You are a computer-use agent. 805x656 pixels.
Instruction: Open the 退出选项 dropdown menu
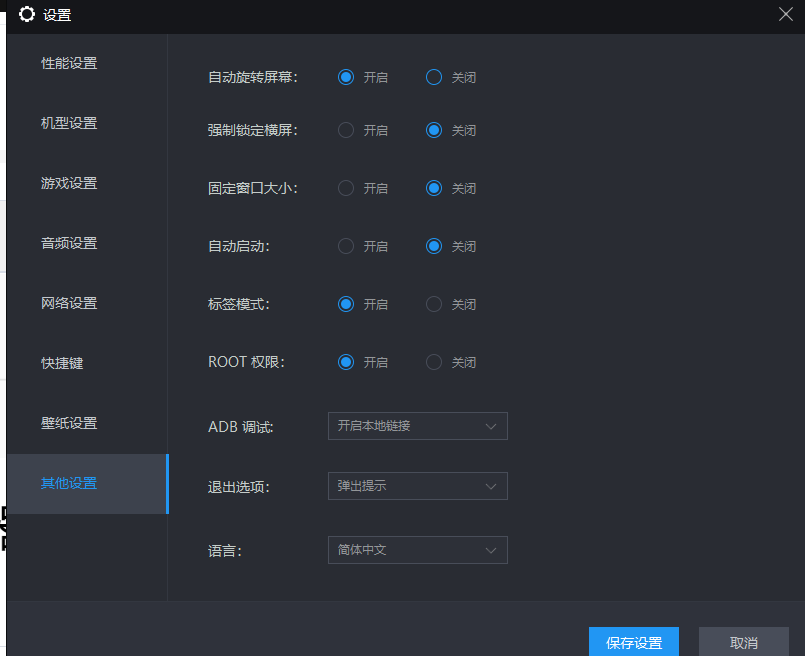coord(417,486)
